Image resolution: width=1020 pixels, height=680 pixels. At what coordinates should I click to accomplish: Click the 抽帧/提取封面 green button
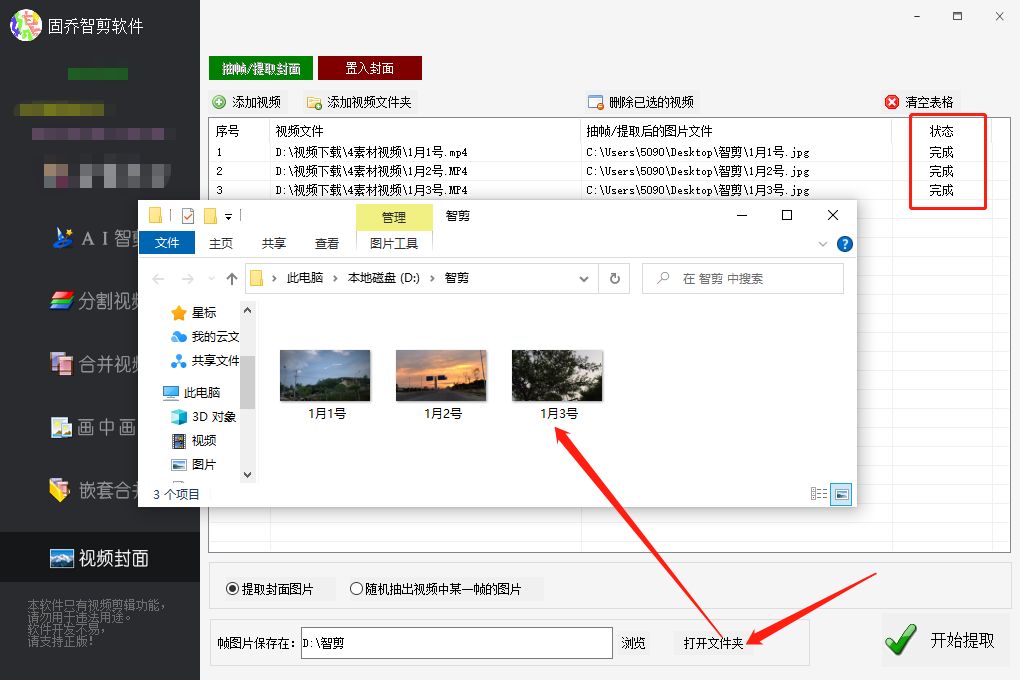(261, 68)
